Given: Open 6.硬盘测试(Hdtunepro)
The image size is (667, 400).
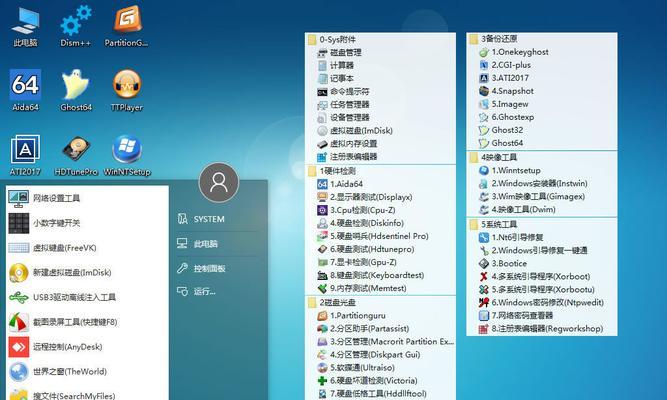Looking at the screenshot, I should [x=380, y=249].
